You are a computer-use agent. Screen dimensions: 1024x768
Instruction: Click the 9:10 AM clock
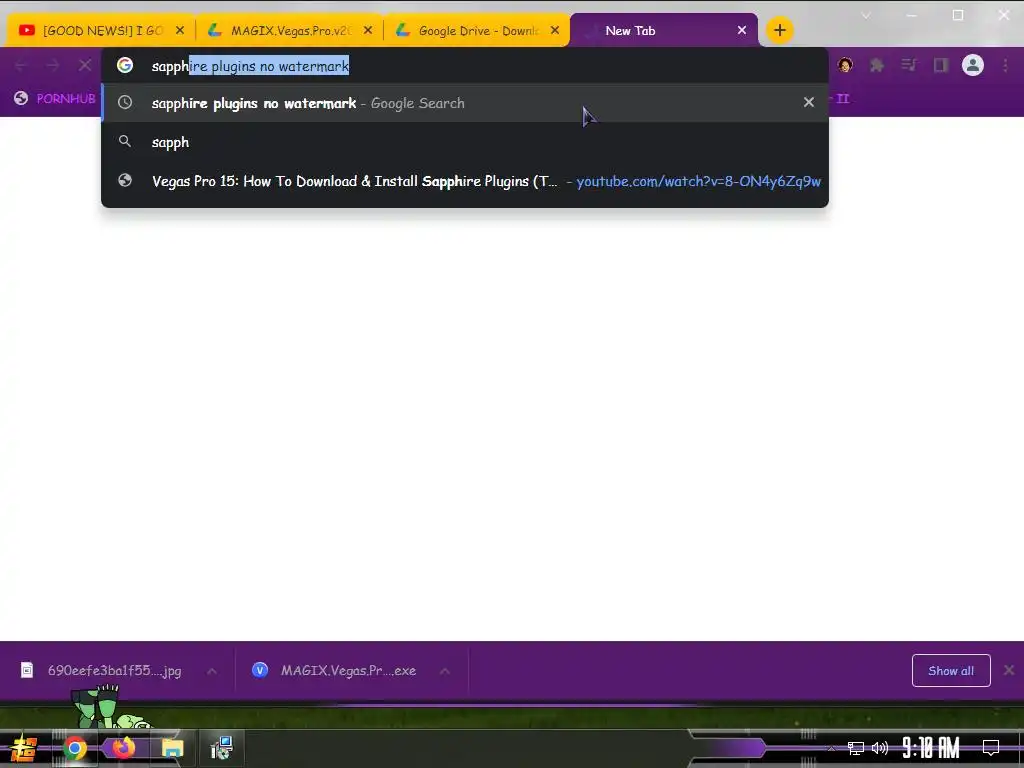point(931,747)
